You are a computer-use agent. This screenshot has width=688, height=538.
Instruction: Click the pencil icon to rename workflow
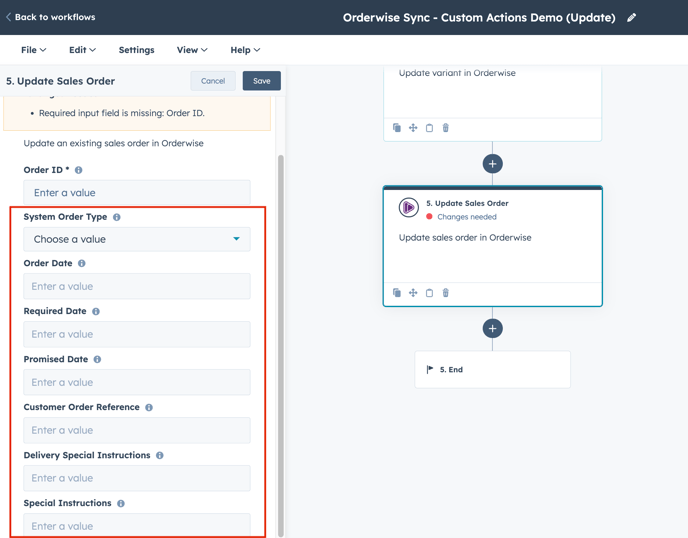(631, 18)
